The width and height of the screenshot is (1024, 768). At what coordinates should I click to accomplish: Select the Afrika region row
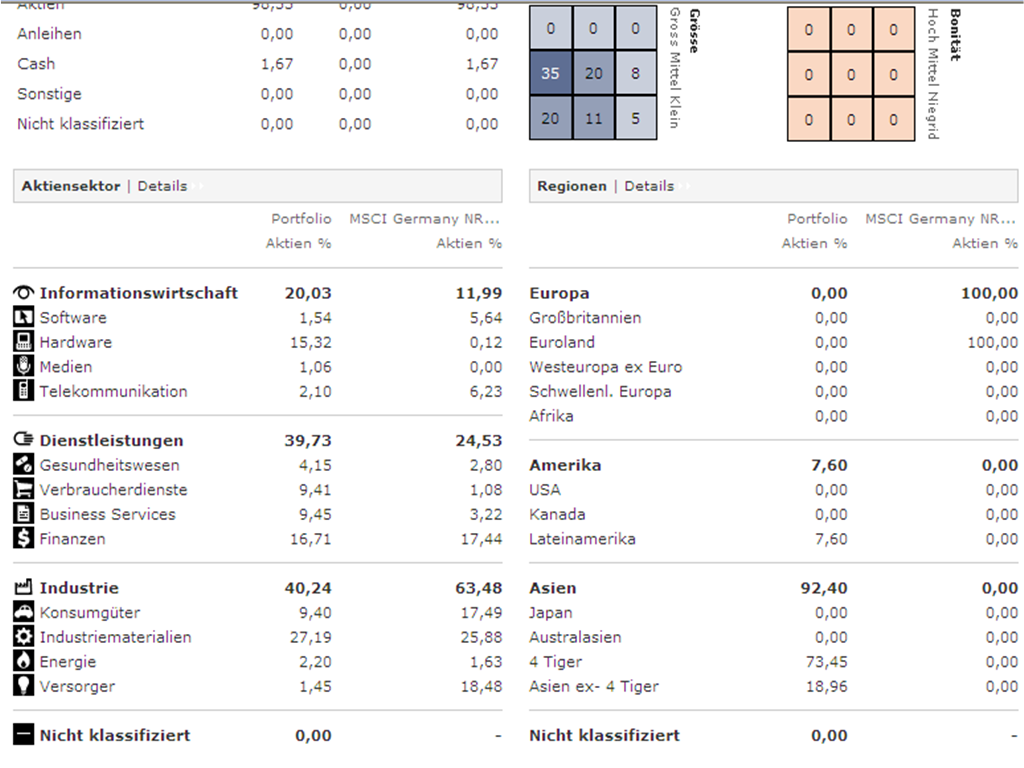(773, 416)
